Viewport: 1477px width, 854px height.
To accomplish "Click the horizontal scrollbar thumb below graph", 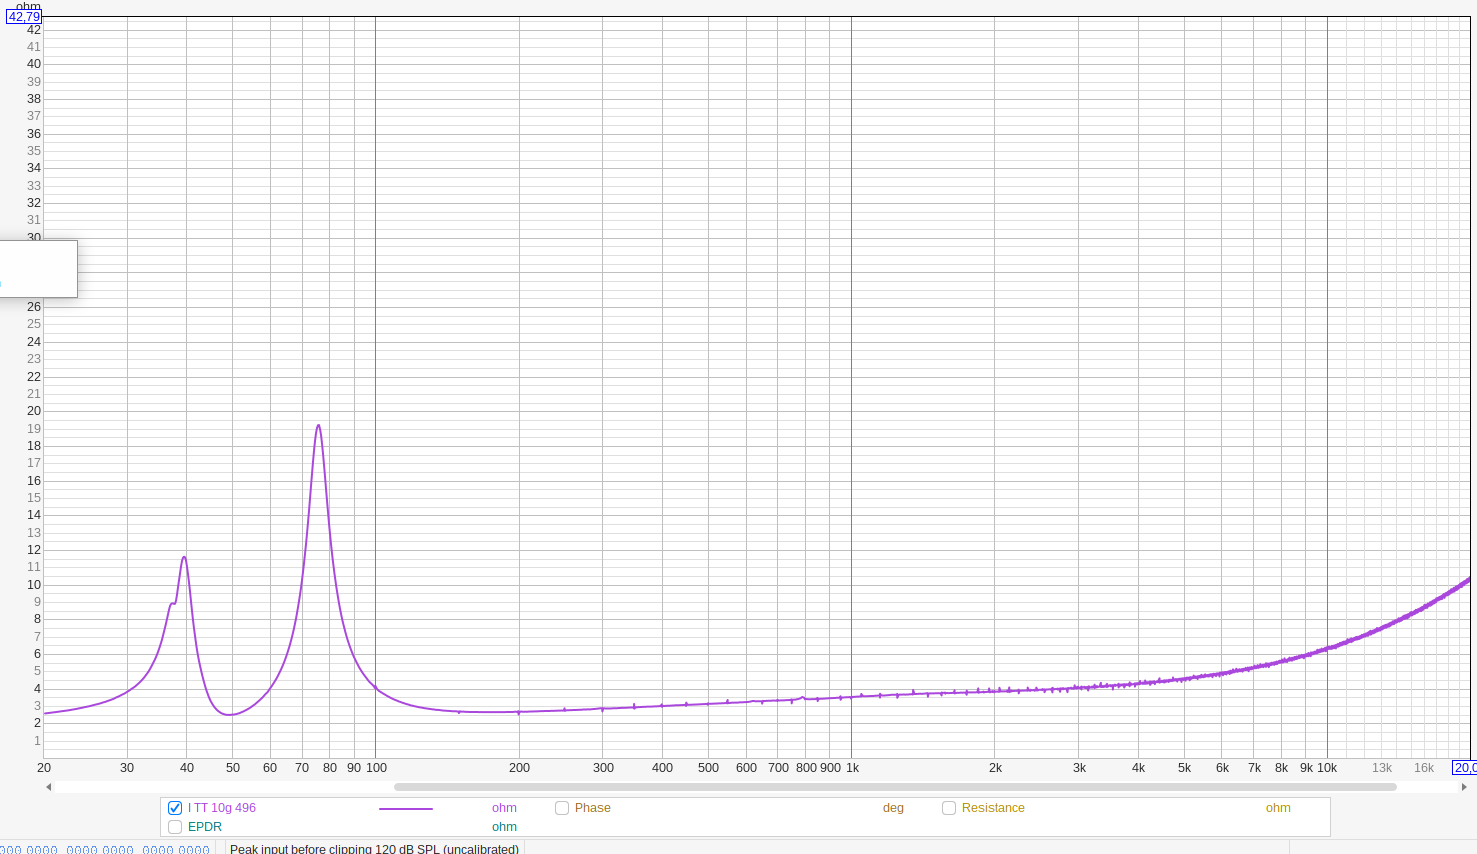I will click(894, 787).
